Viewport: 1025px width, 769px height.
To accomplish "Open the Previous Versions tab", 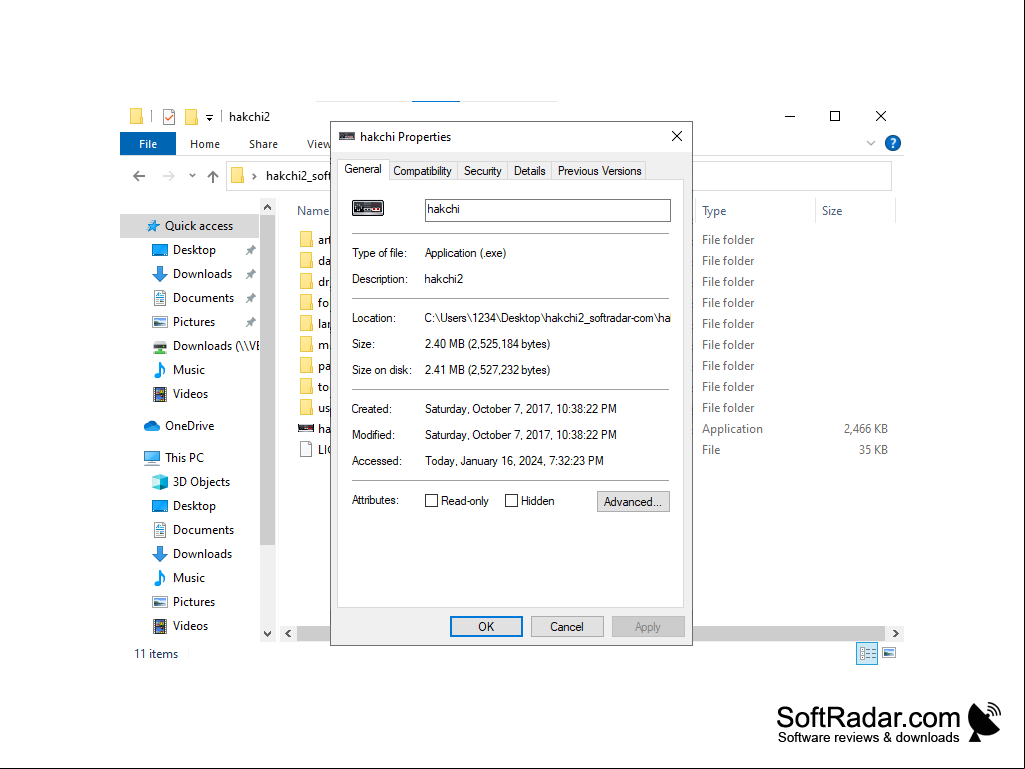I will 599,171.
